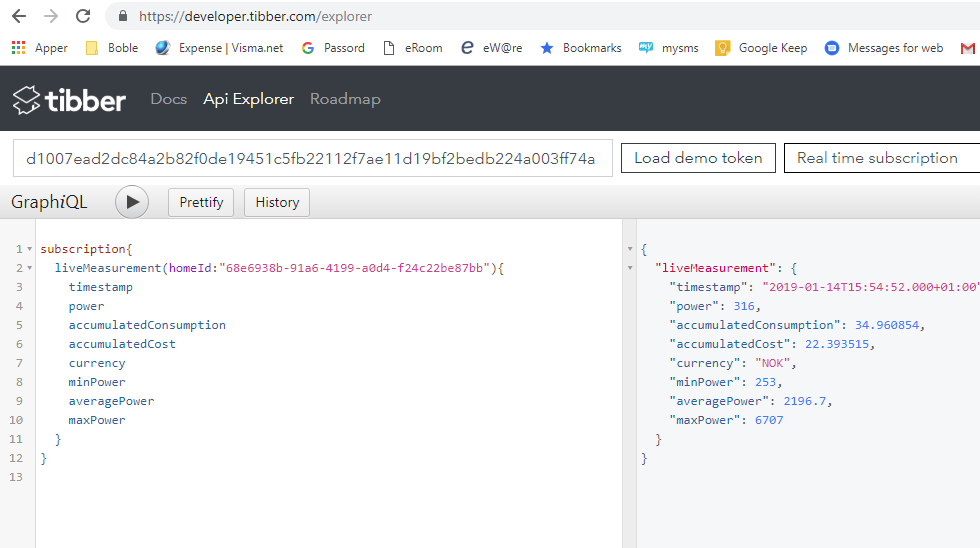Screen dimensions: 980x548
Task: Collapse the liveMeasurement block on line 2
Action: click(x=30, y=268)
